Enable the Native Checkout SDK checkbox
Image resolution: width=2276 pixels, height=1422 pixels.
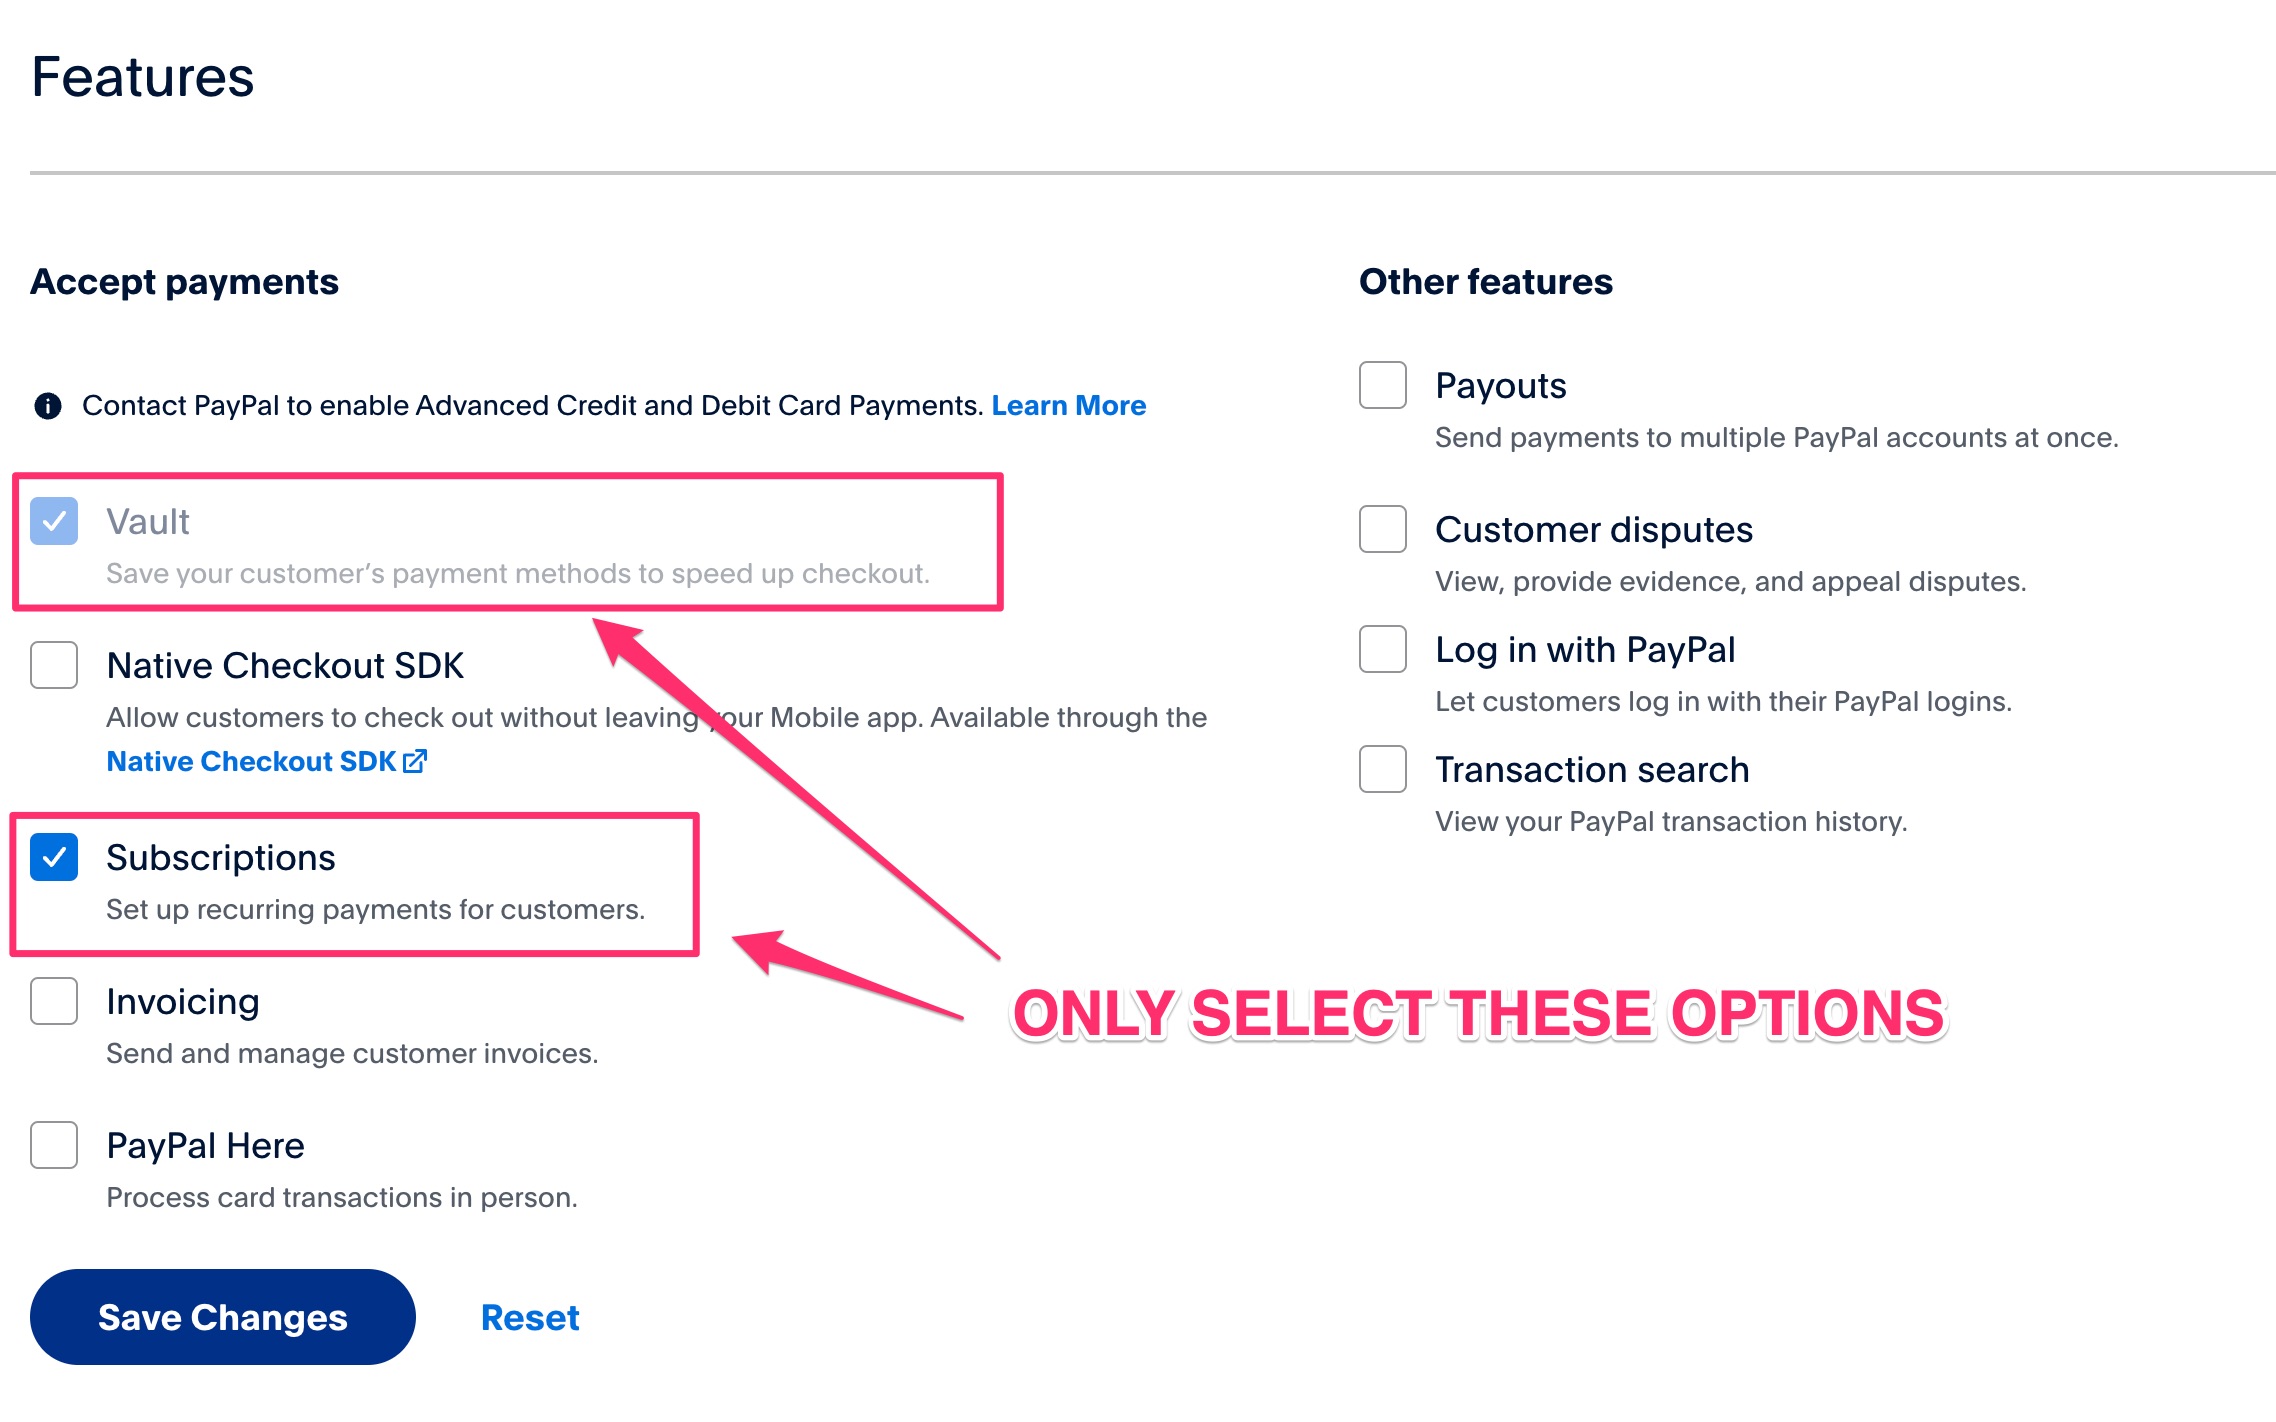coord(53,665)
